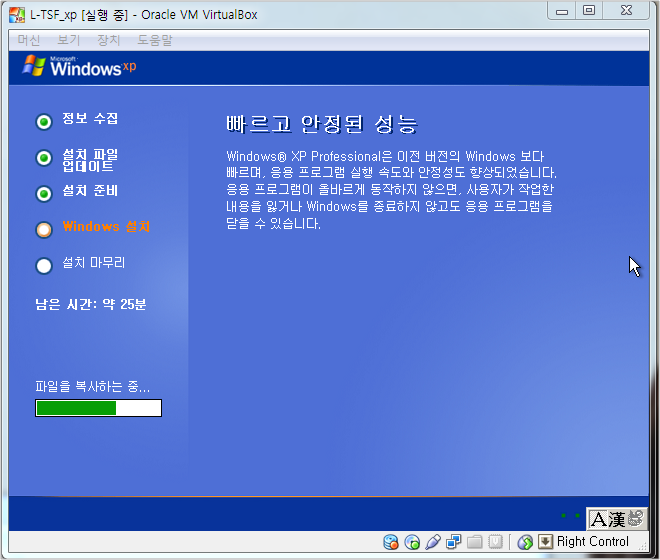Open the 머신 menu
Viewport: 660px width, 560px height.
[x=29, y=40]
